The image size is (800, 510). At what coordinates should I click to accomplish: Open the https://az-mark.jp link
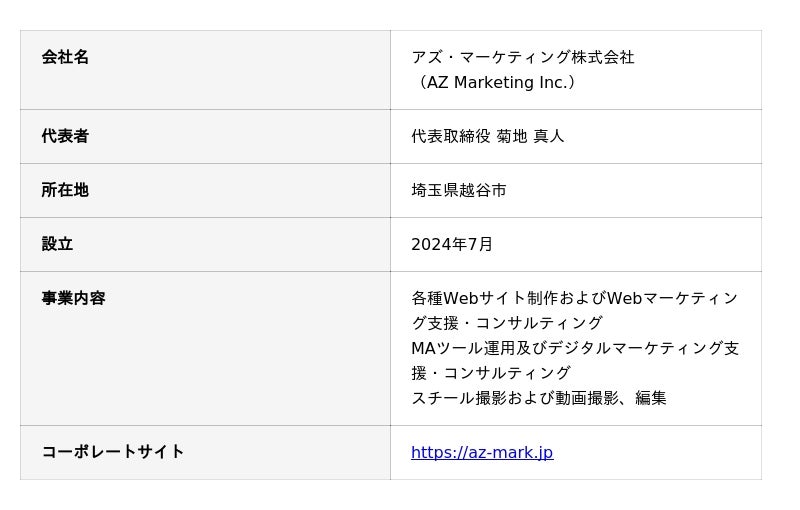pos(482,452)
